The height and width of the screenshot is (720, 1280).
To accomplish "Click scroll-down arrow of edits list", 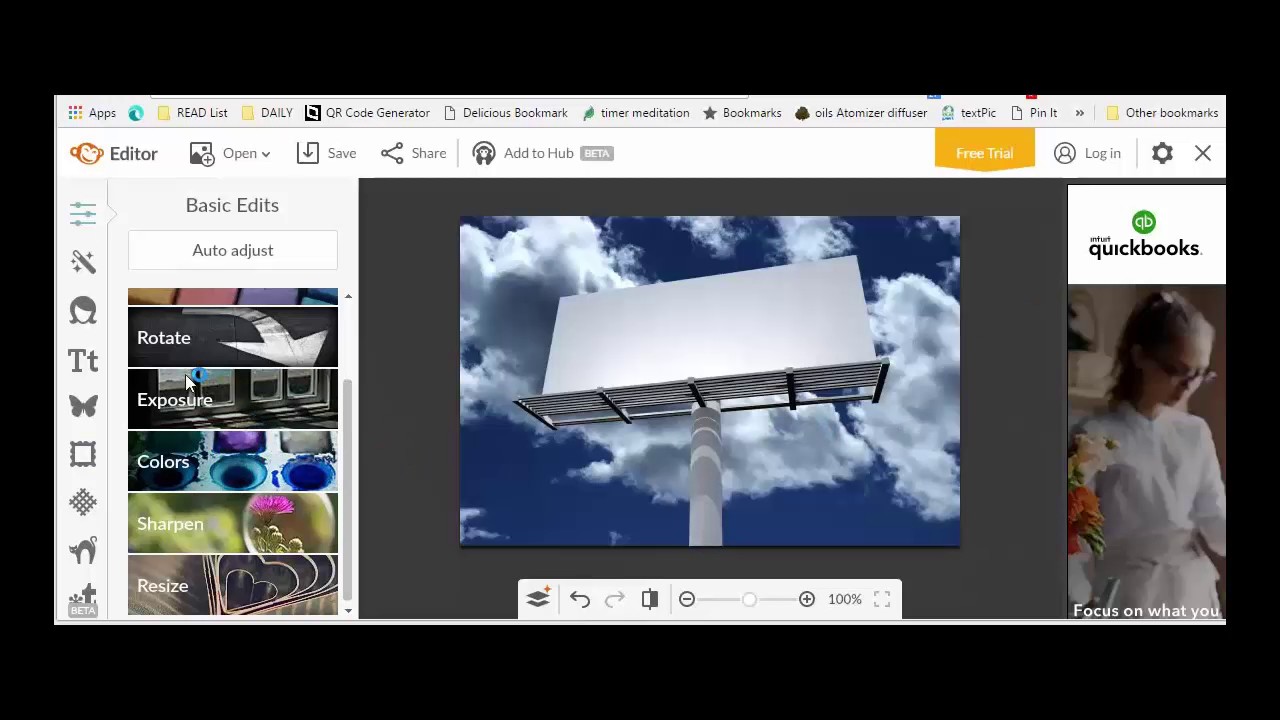I will pyautogui.click(x=348, y=610).
